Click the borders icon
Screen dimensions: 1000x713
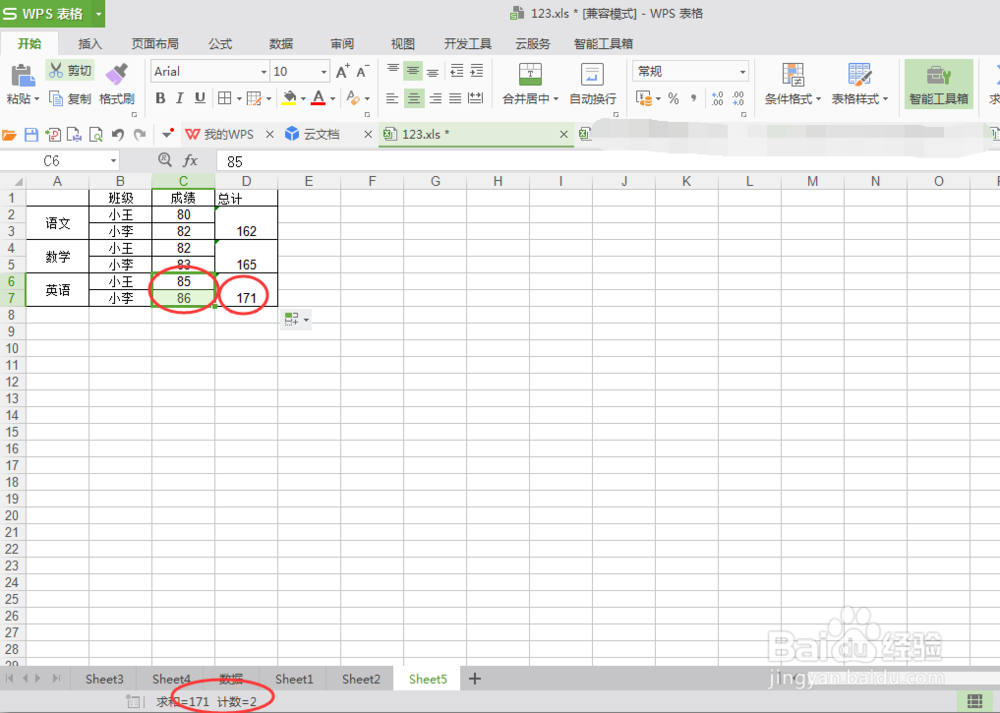pos(224,98)
